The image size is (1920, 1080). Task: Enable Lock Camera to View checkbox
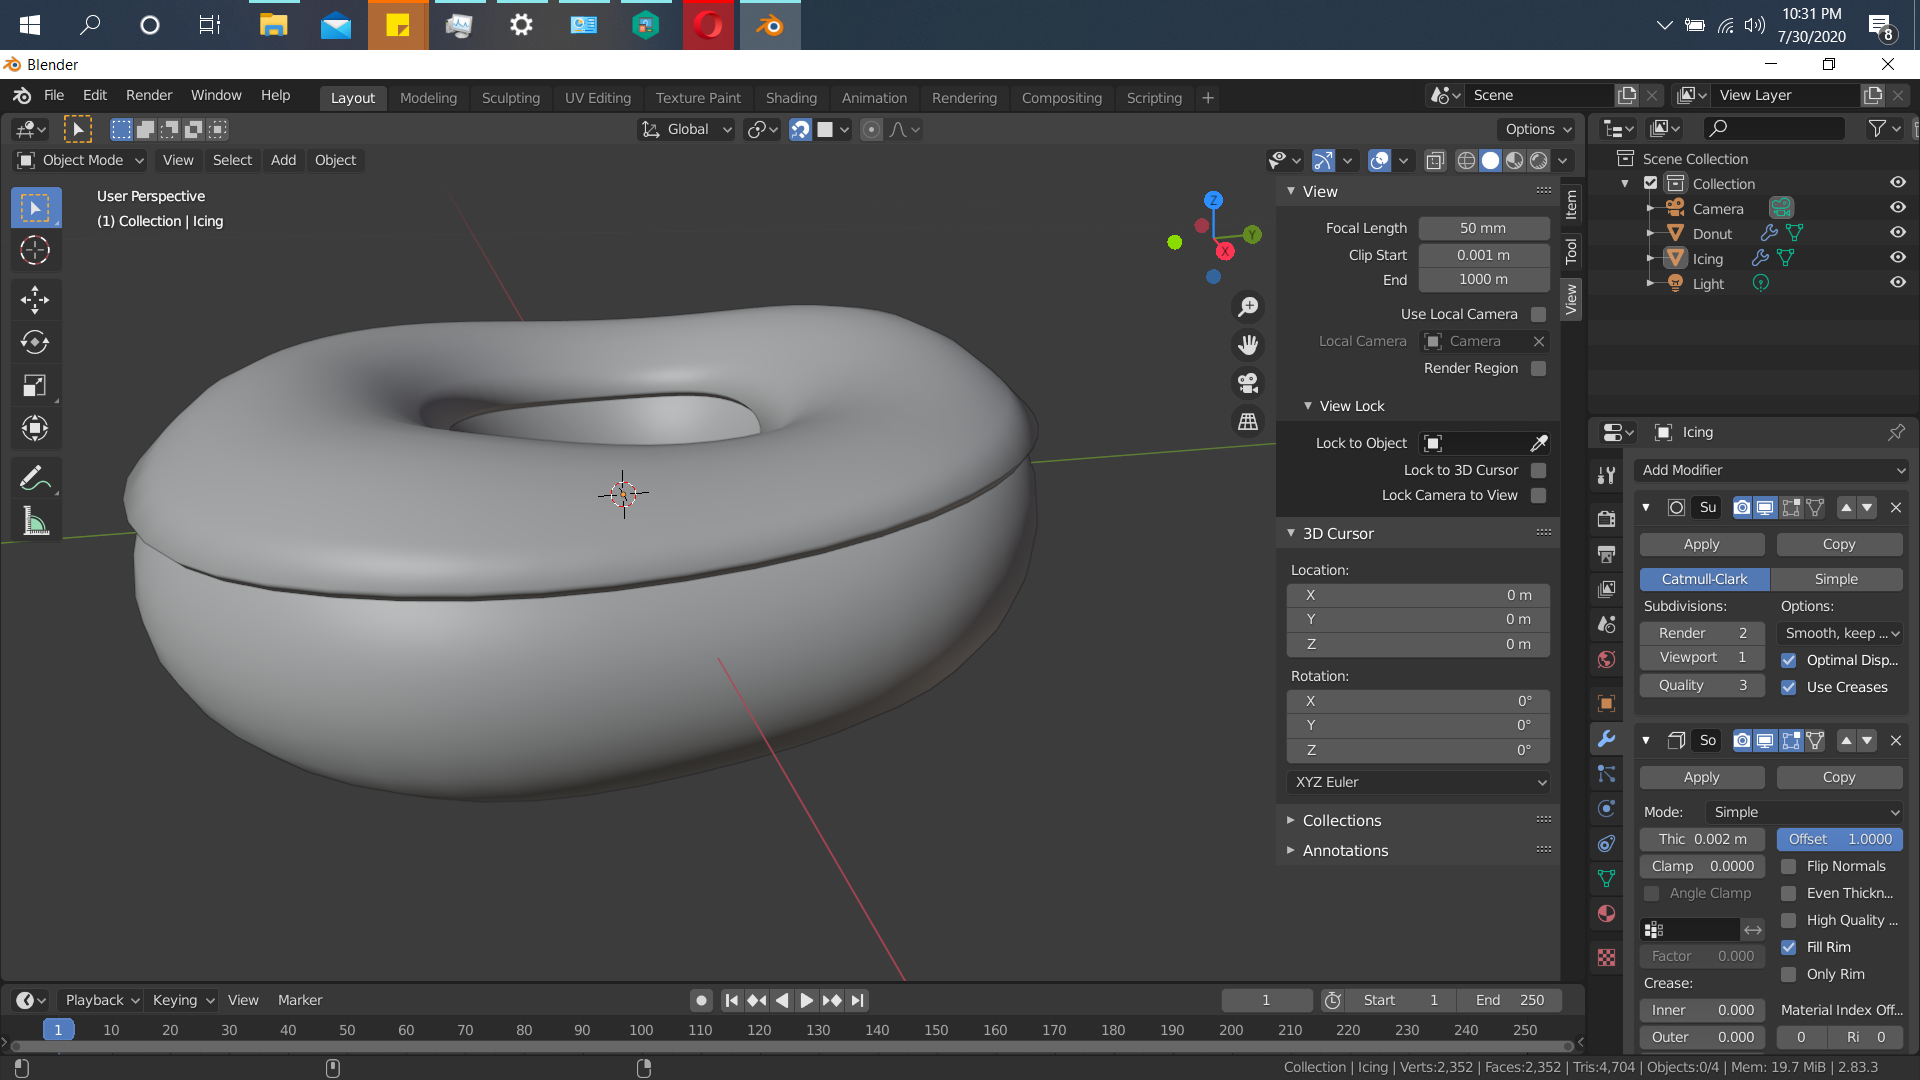pos(1539,495)
